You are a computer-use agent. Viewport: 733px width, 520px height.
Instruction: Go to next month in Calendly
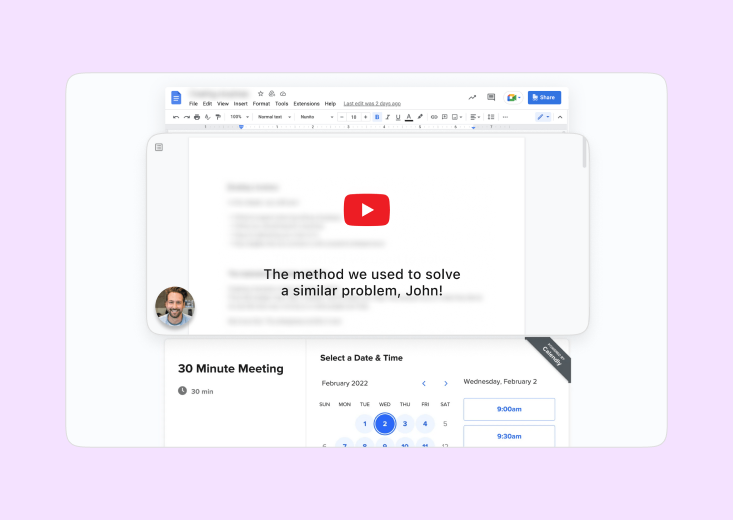(x=446, y=383)
